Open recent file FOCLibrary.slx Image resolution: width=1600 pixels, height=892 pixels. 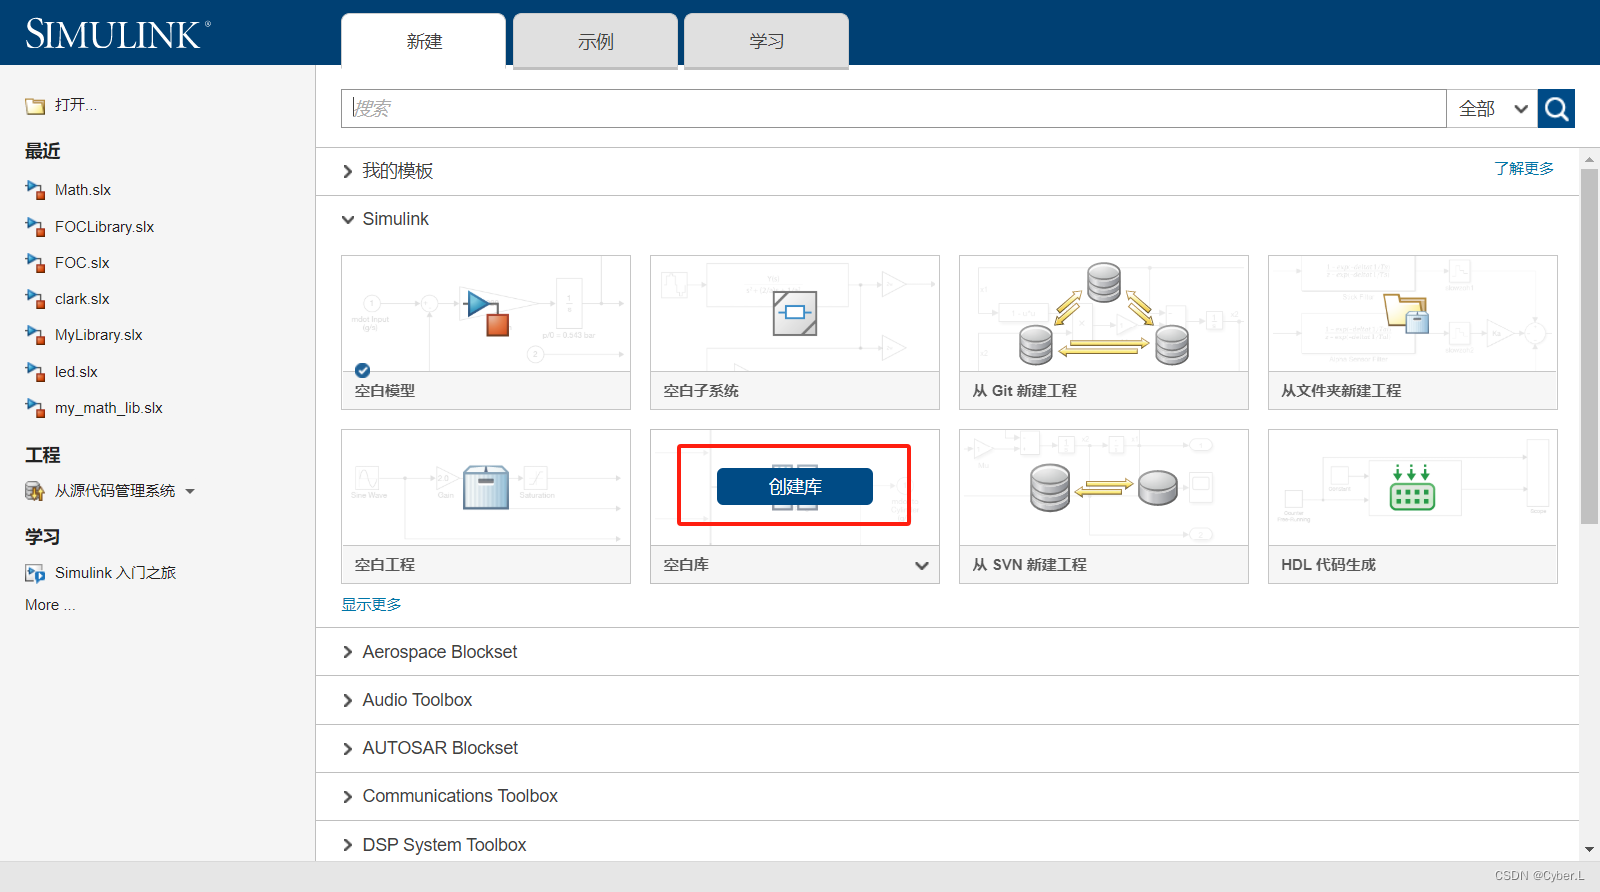105,227
